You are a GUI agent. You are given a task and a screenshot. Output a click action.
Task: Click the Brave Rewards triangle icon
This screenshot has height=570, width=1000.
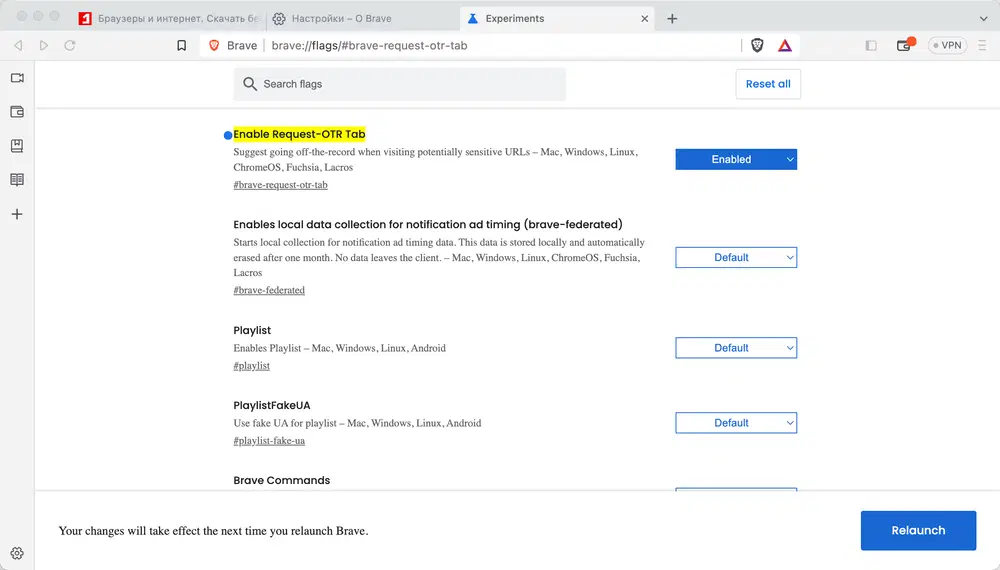[x=785, y=45]
